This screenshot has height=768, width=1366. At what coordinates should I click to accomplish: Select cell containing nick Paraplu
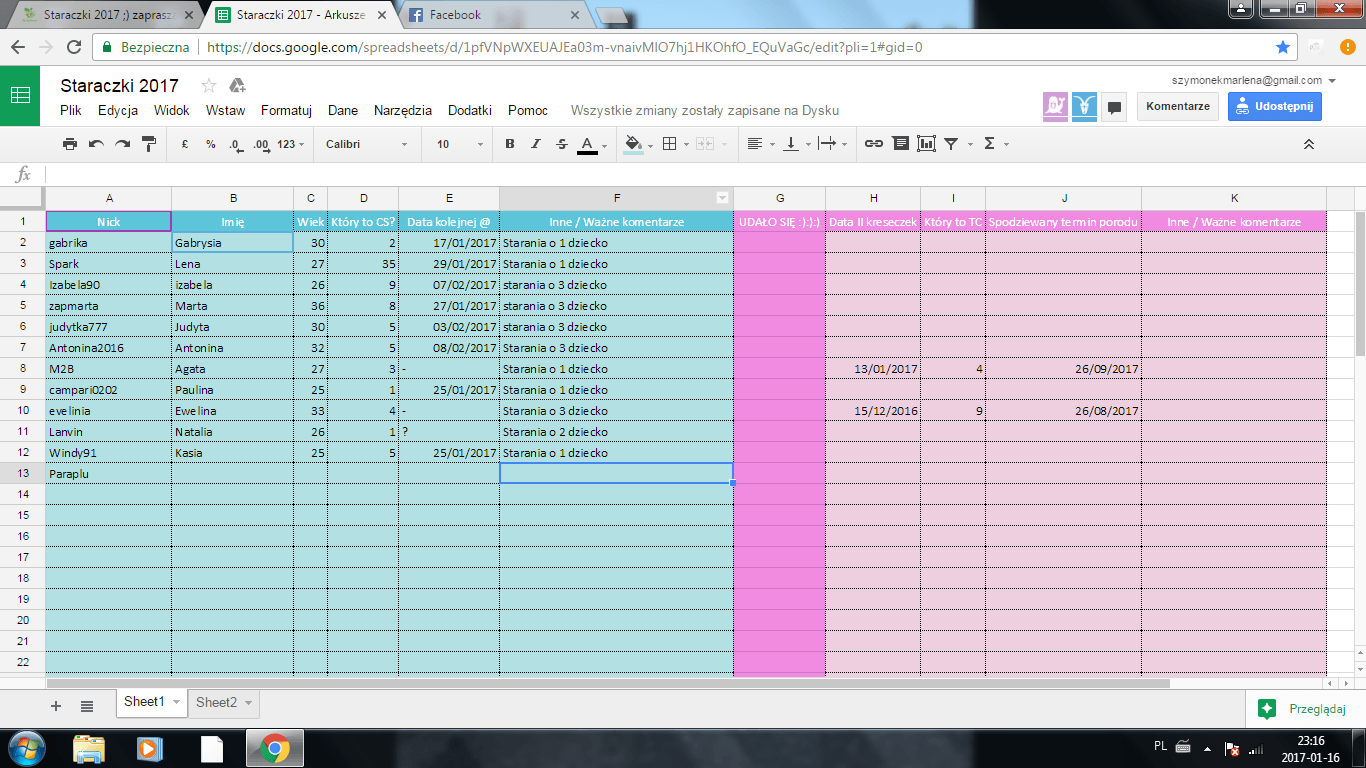coord(108,474)
